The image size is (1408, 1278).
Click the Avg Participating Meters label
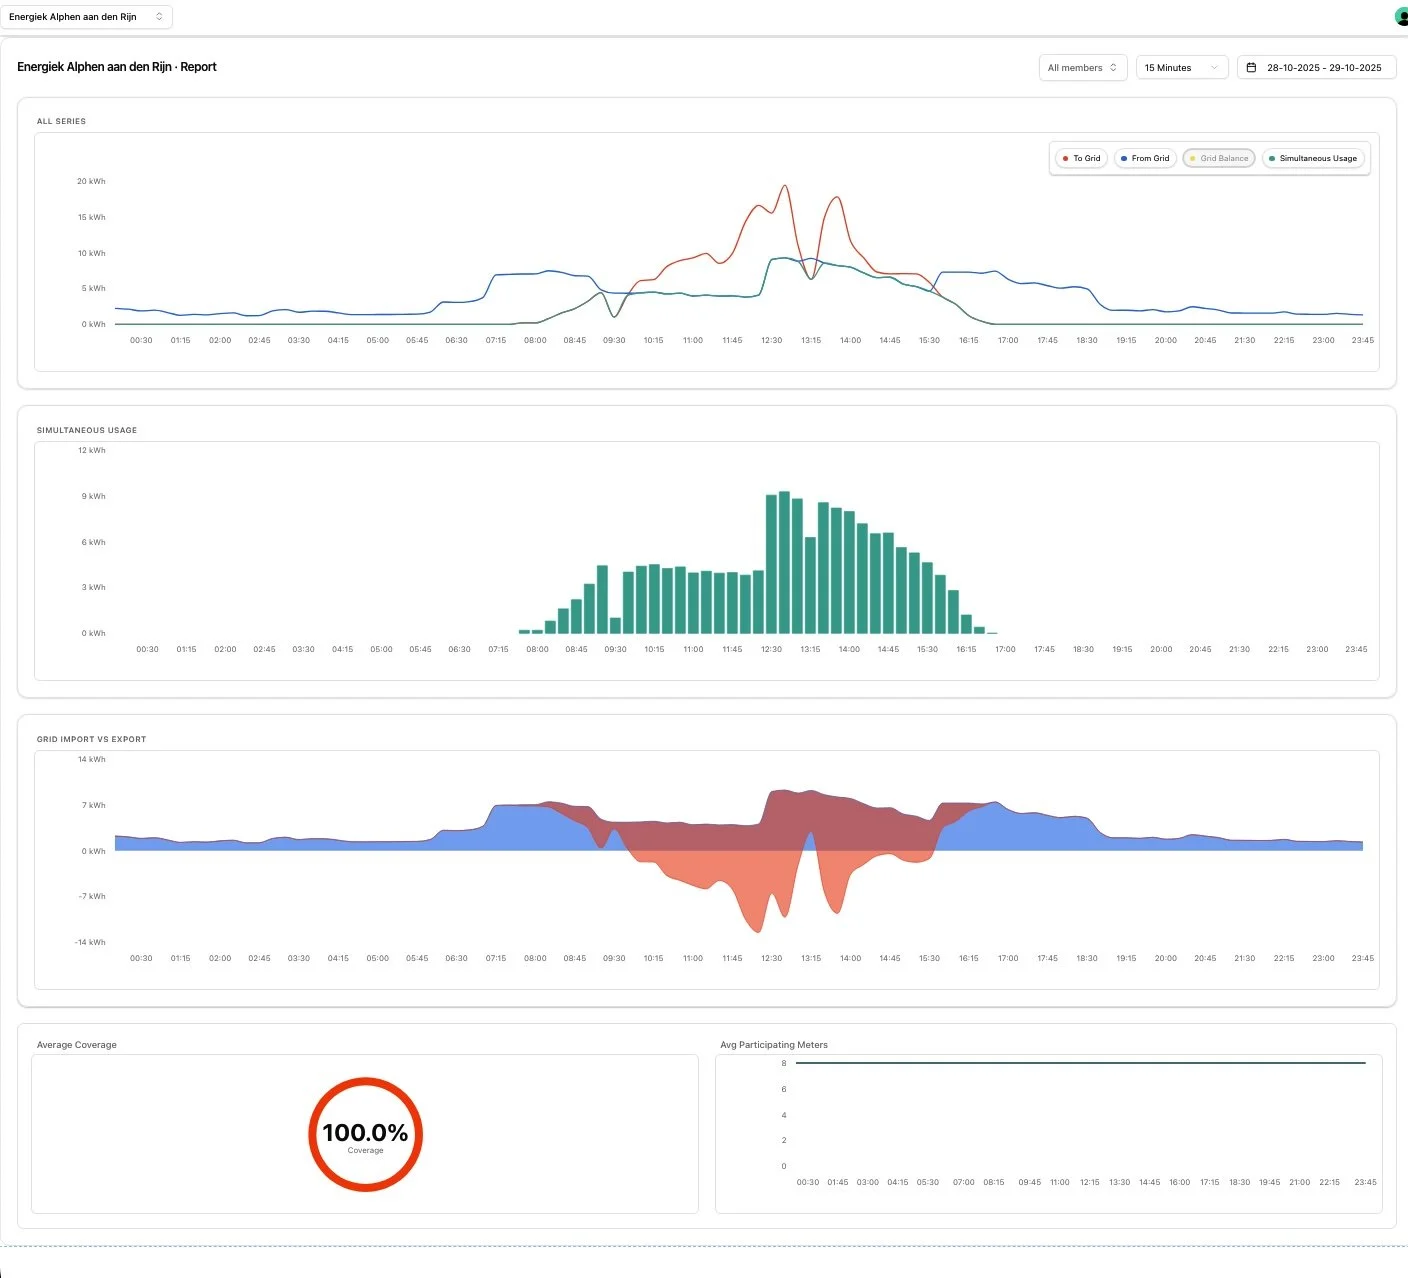click(774, 1045)
